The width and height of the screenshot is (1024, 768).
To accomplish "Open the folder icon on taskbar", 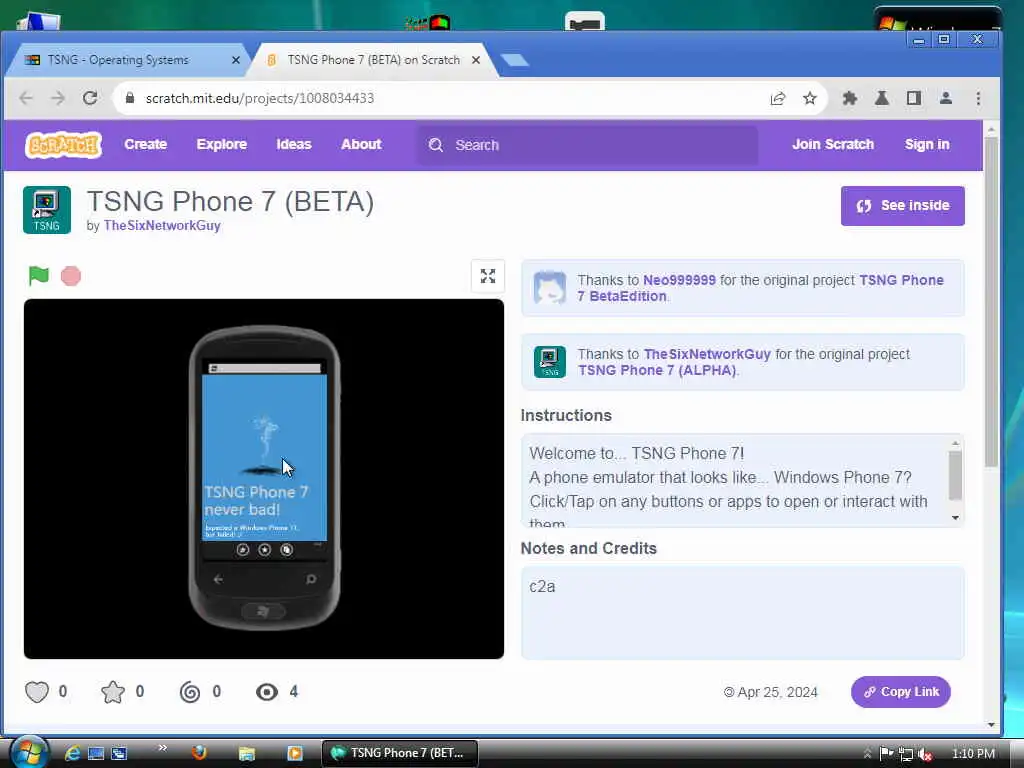I will [247, 754].
